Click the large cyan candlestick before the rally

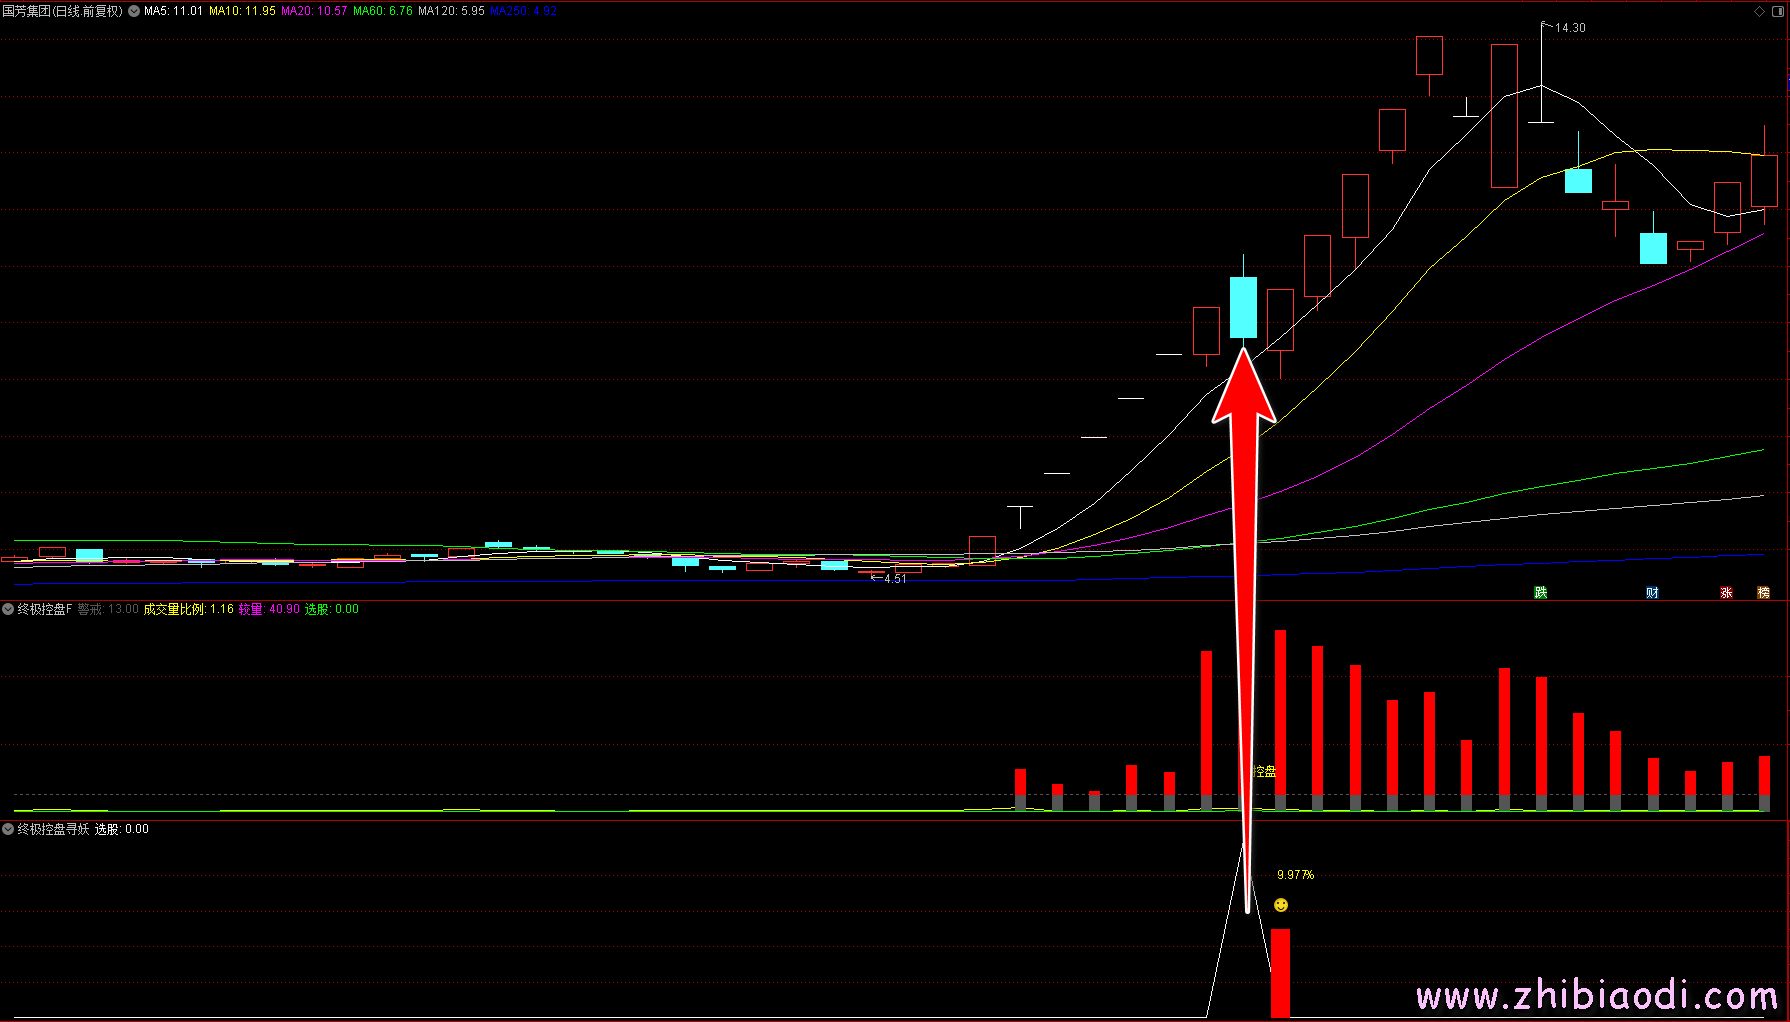(1243, 307)
